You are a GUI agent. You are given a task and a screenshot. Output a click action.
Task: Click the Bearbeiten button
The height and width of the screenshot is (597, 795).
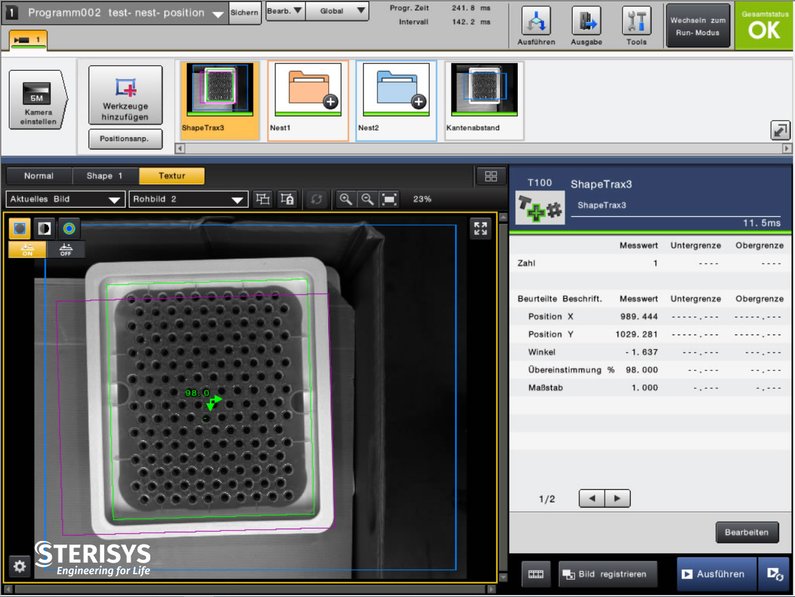(746, 533)
